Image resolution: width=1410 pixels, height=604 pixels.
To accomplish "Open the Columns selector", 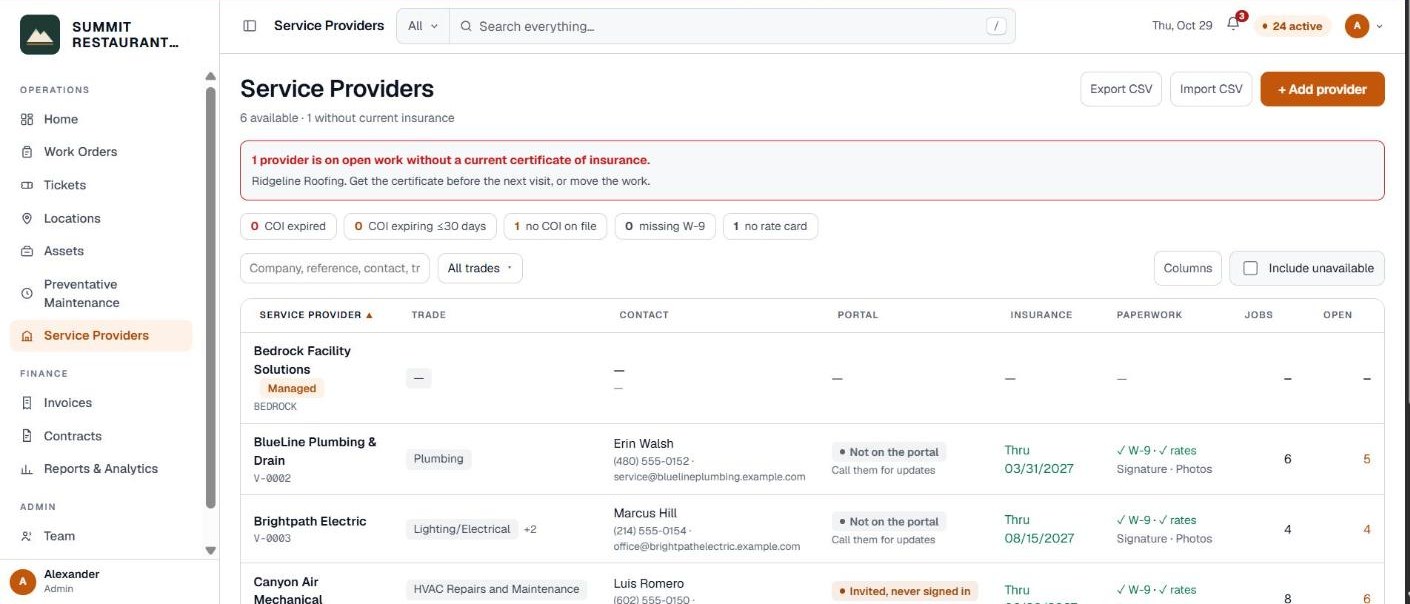I will [1187, 268].
